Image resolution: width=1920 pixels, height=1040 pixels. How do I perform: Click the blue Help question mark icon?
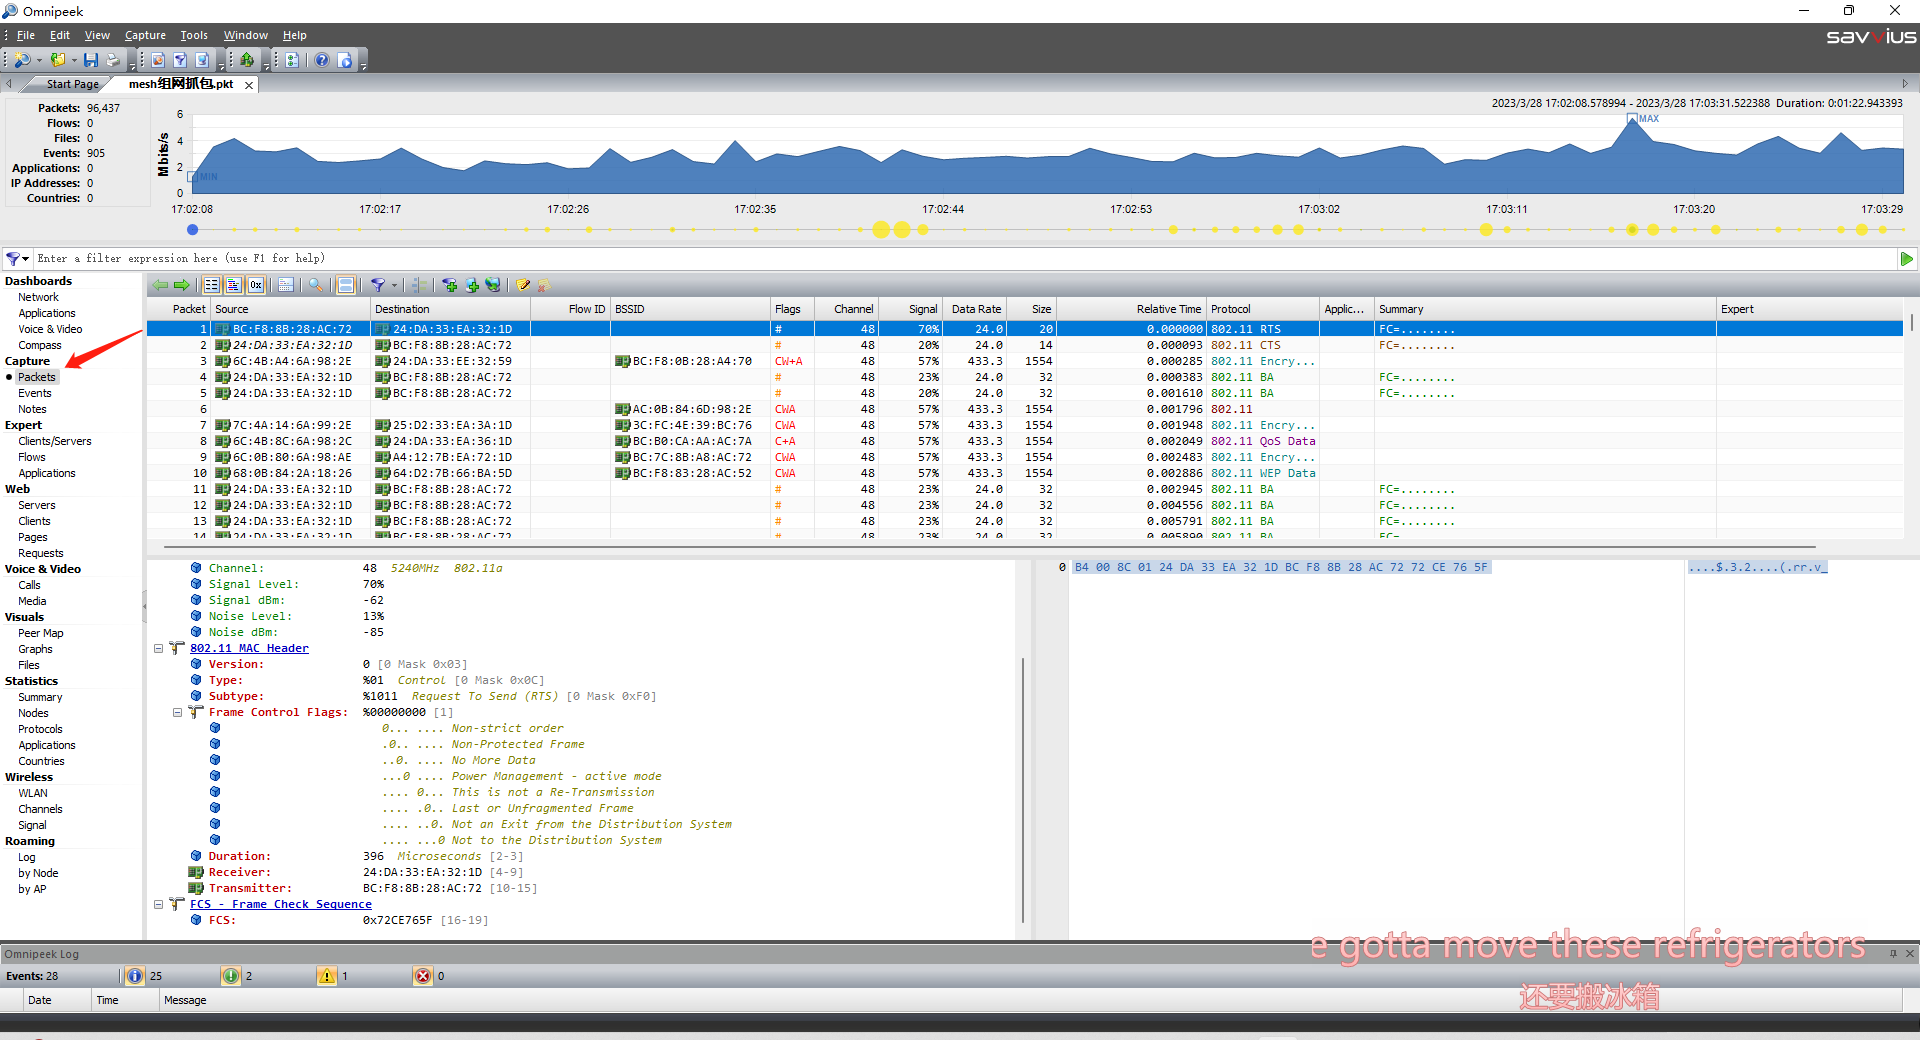click(322, 60)
